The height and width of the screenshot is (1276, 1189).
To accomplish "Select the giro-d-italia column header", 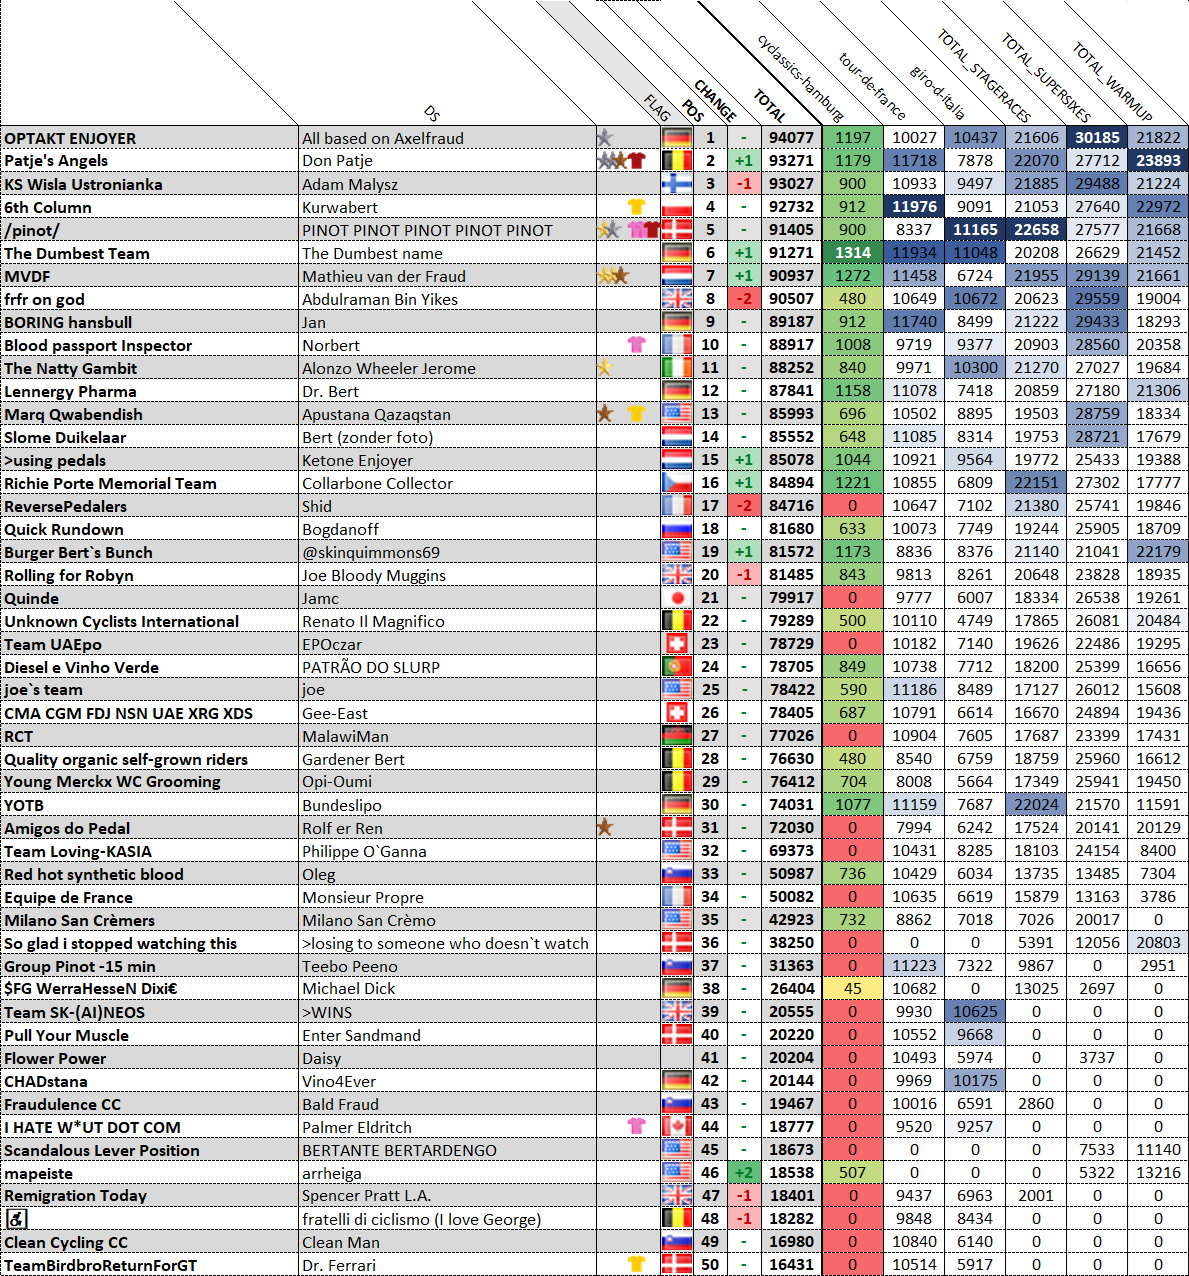I will tap(938, 91).
